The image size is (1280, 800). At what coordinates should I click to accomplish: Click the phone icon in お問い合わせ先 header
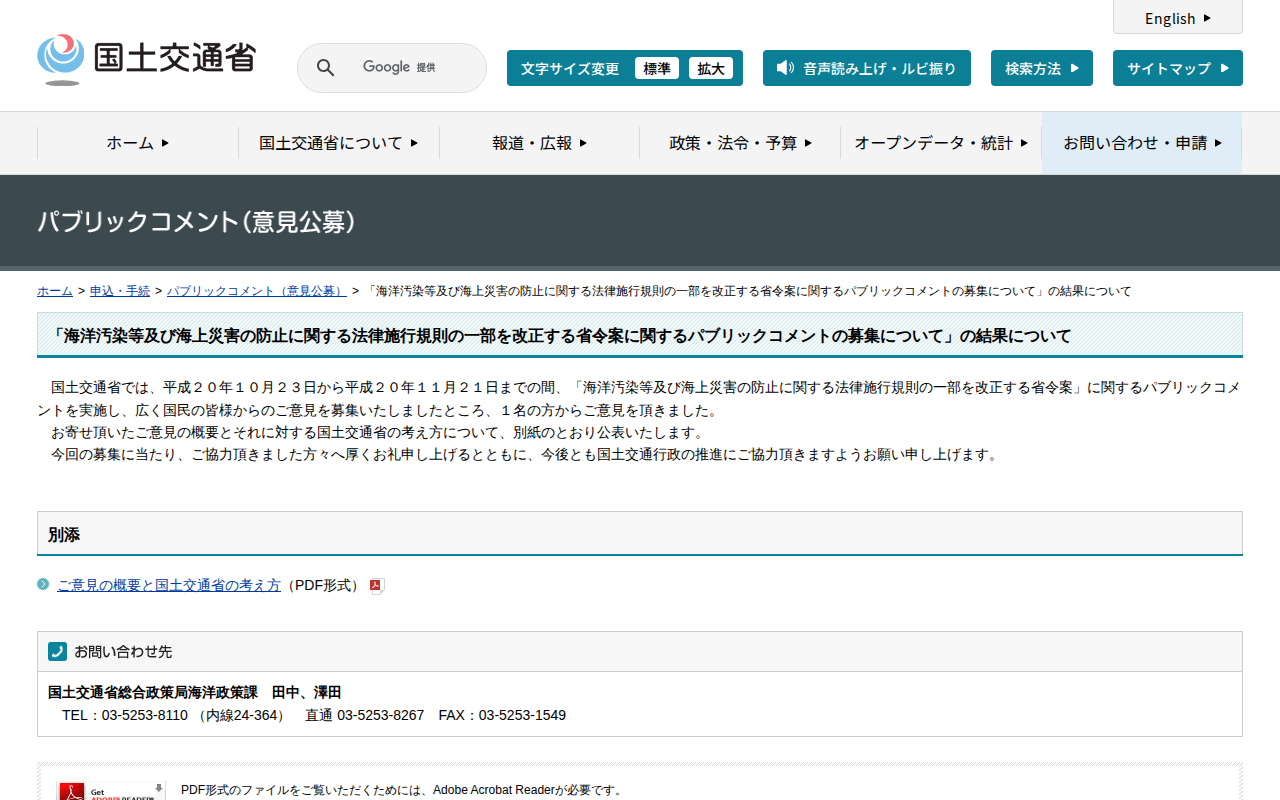57,652
